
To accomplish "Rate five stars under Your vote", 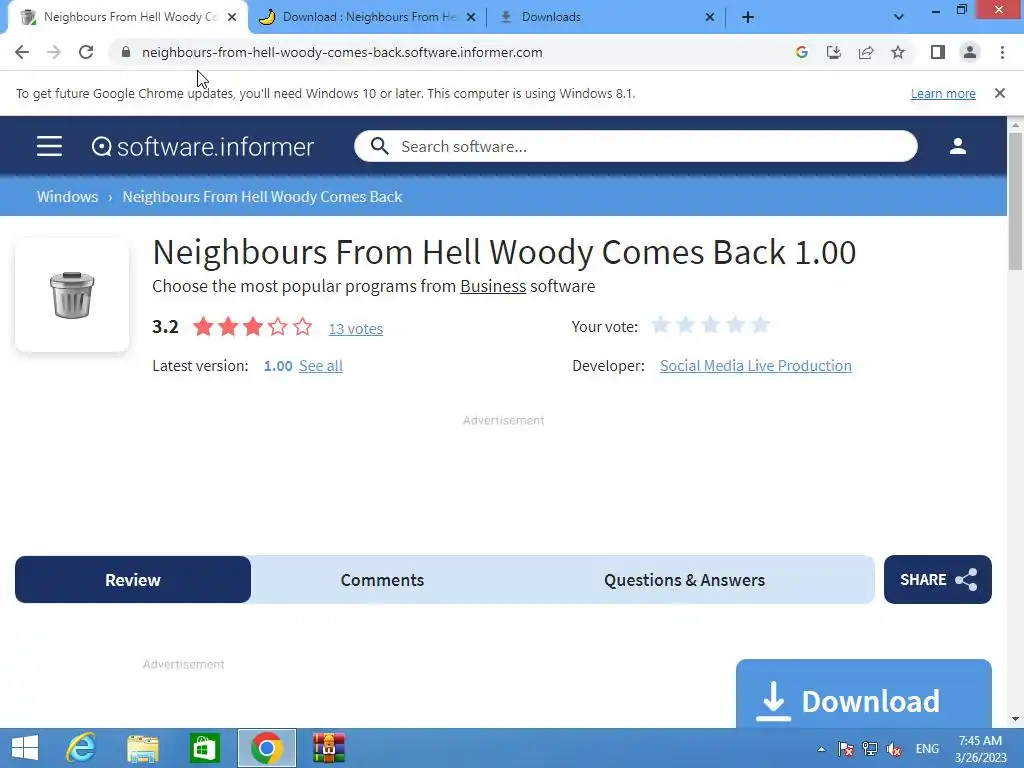I will click(x=760, y=325).
